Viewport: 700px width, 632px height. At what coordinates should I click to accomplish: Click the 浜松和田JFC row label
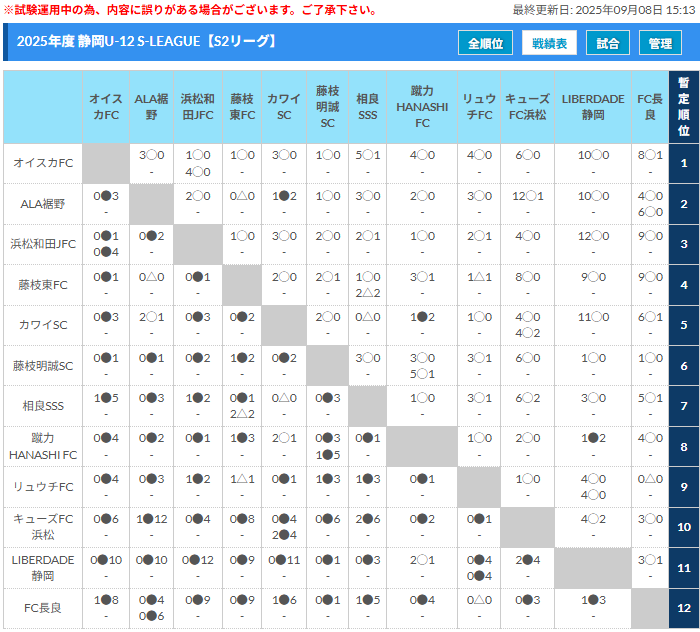pos(43,244)
